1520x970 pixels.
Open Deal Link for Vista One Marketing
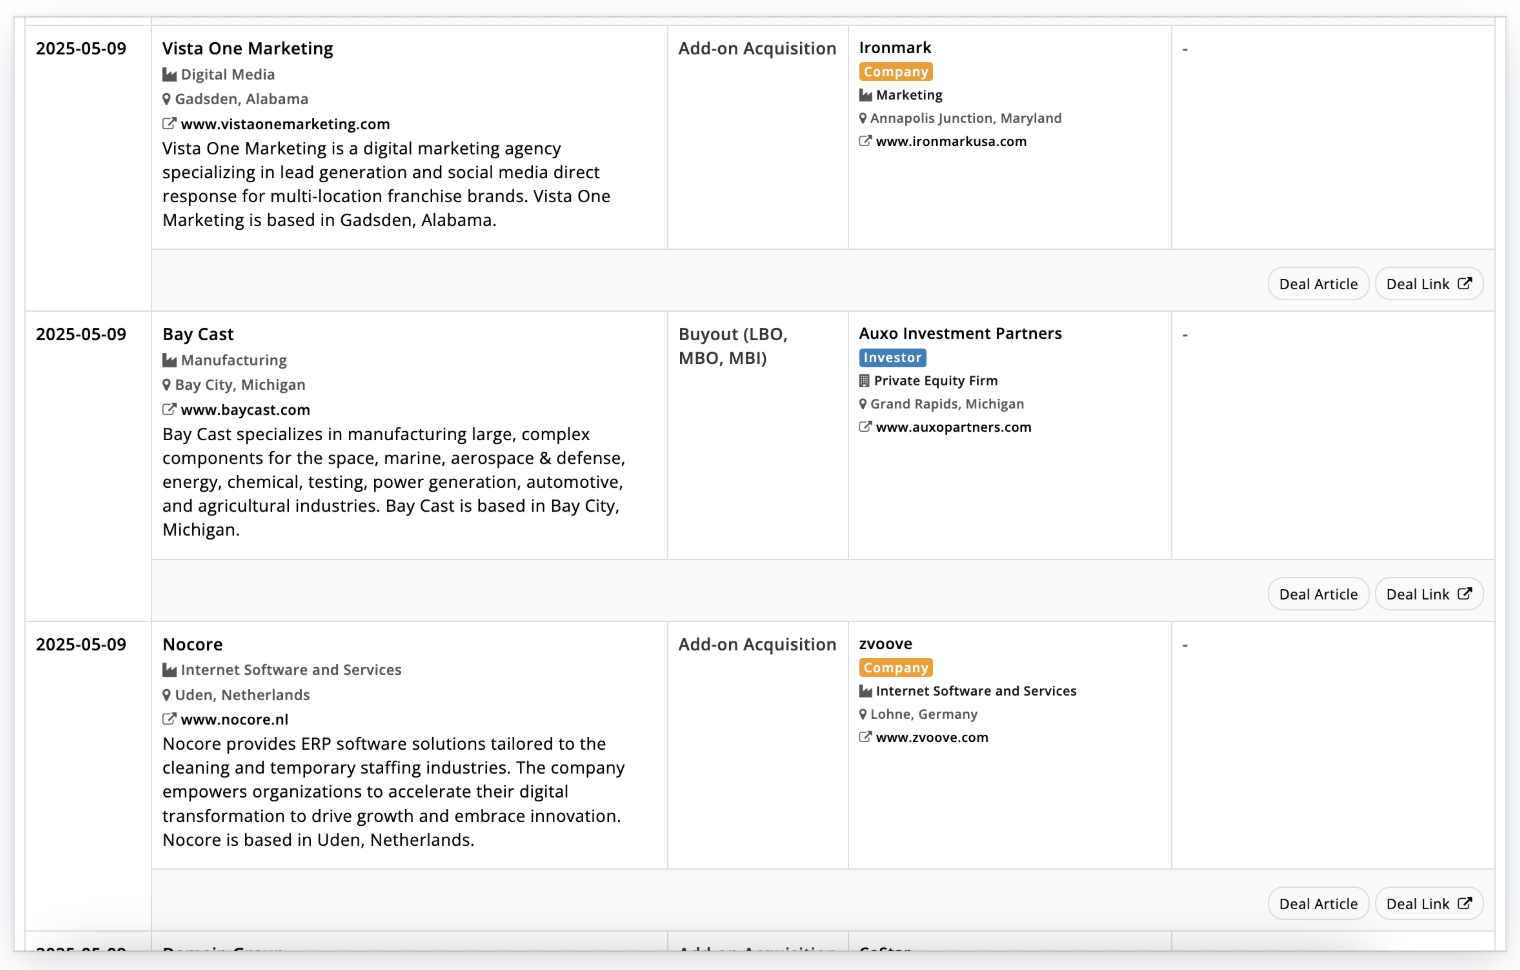pyautogui.click(x=1428, y=284)
